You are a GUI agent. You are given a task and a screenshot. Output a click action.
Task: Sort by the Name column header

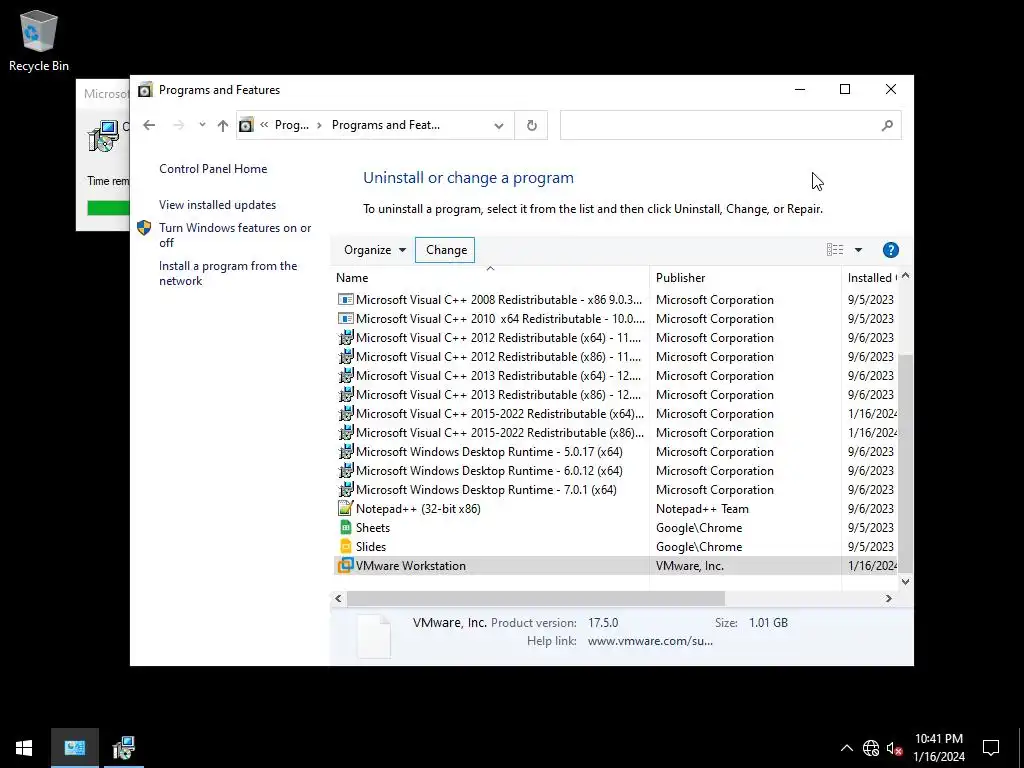tap(490, 278)
